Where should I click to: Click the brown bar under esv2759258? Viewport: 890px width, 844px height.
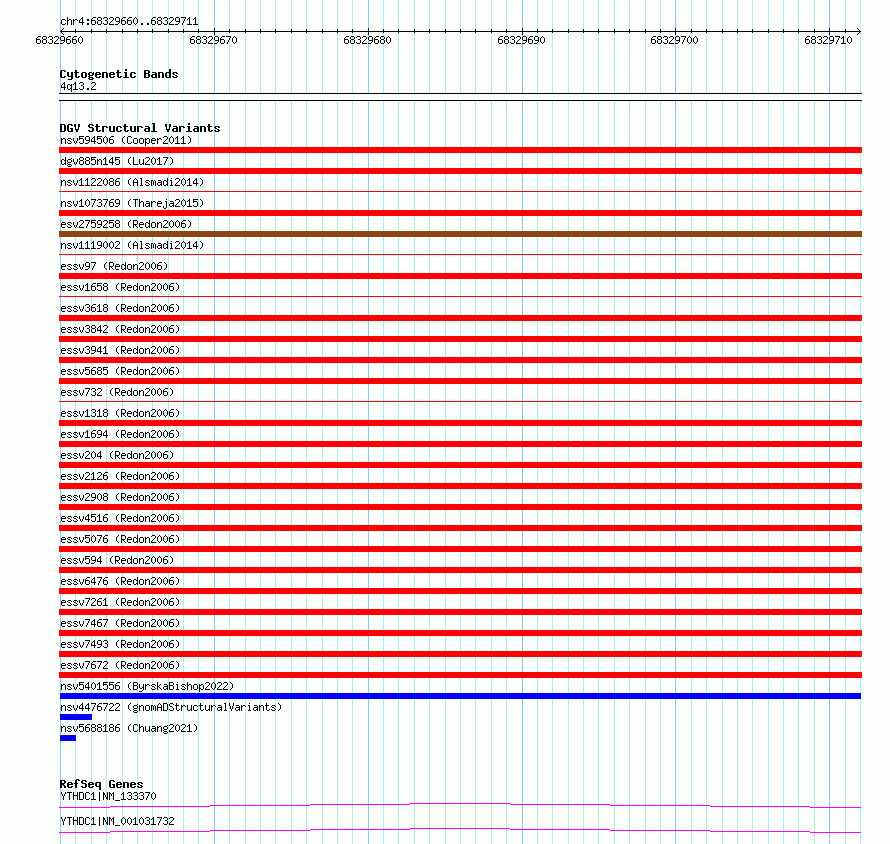[x=460, y=234]
